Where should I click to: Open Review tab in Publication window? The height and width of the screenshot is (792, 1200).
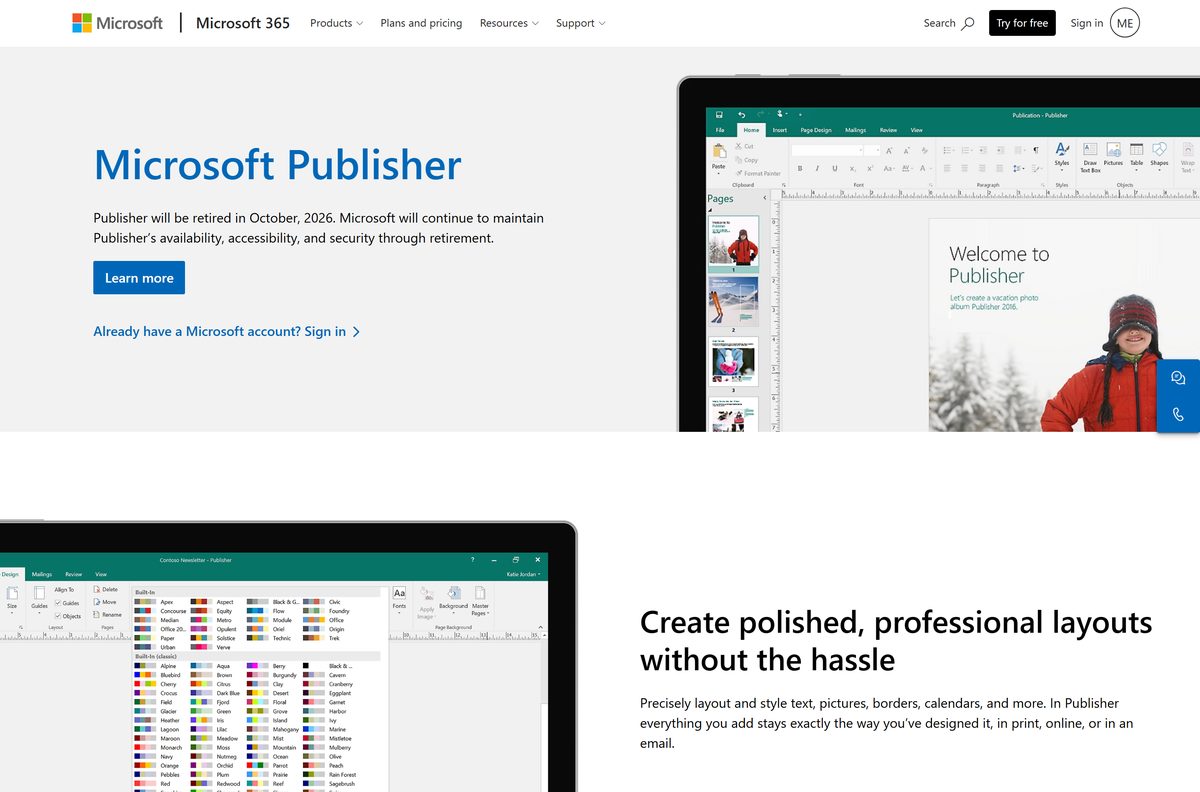888,130
